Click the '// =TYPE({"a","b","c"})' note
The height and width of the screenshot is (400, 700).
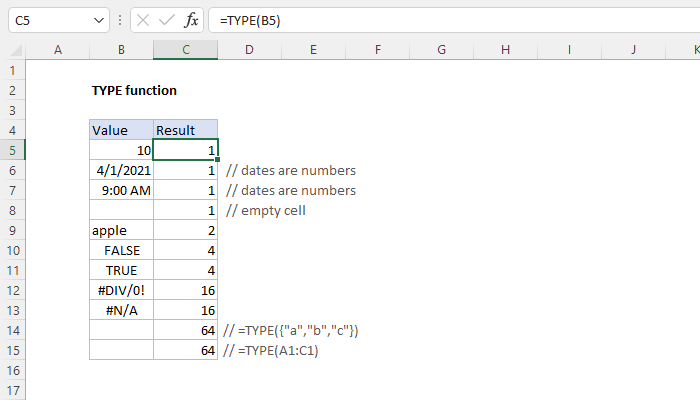(x=291, y=331)
